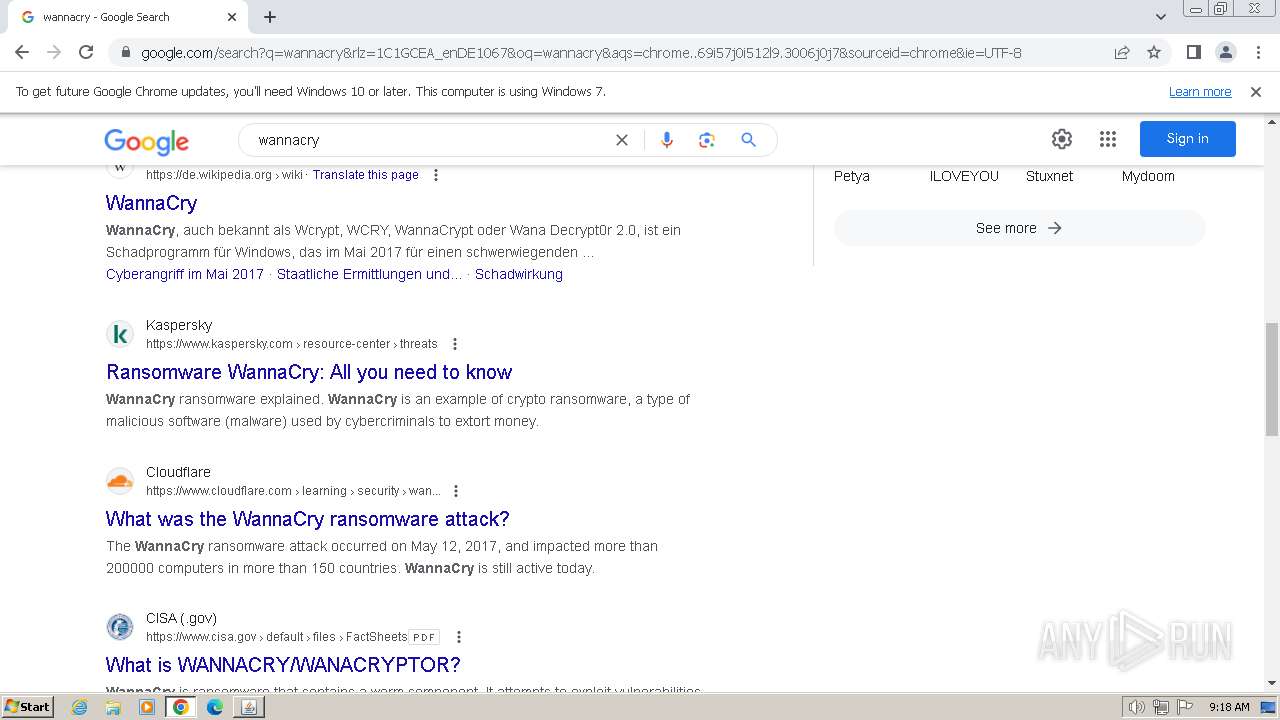Sign in to Google account

1188,139
